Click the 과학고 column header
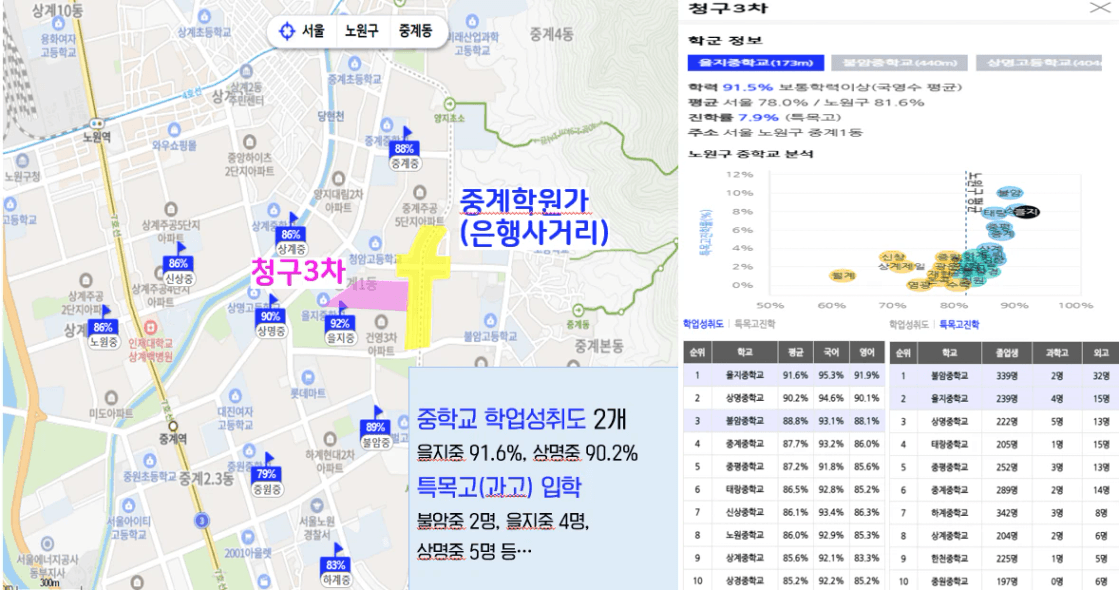The width and height of the screenshot is (1119, 590). point(1057,352)
